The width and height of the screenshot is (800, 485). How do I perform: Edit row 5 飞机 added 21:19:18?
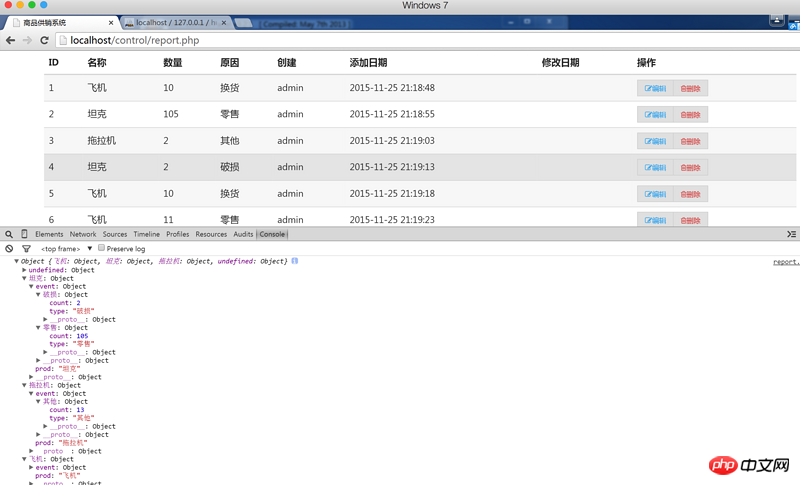click(655, 194)
